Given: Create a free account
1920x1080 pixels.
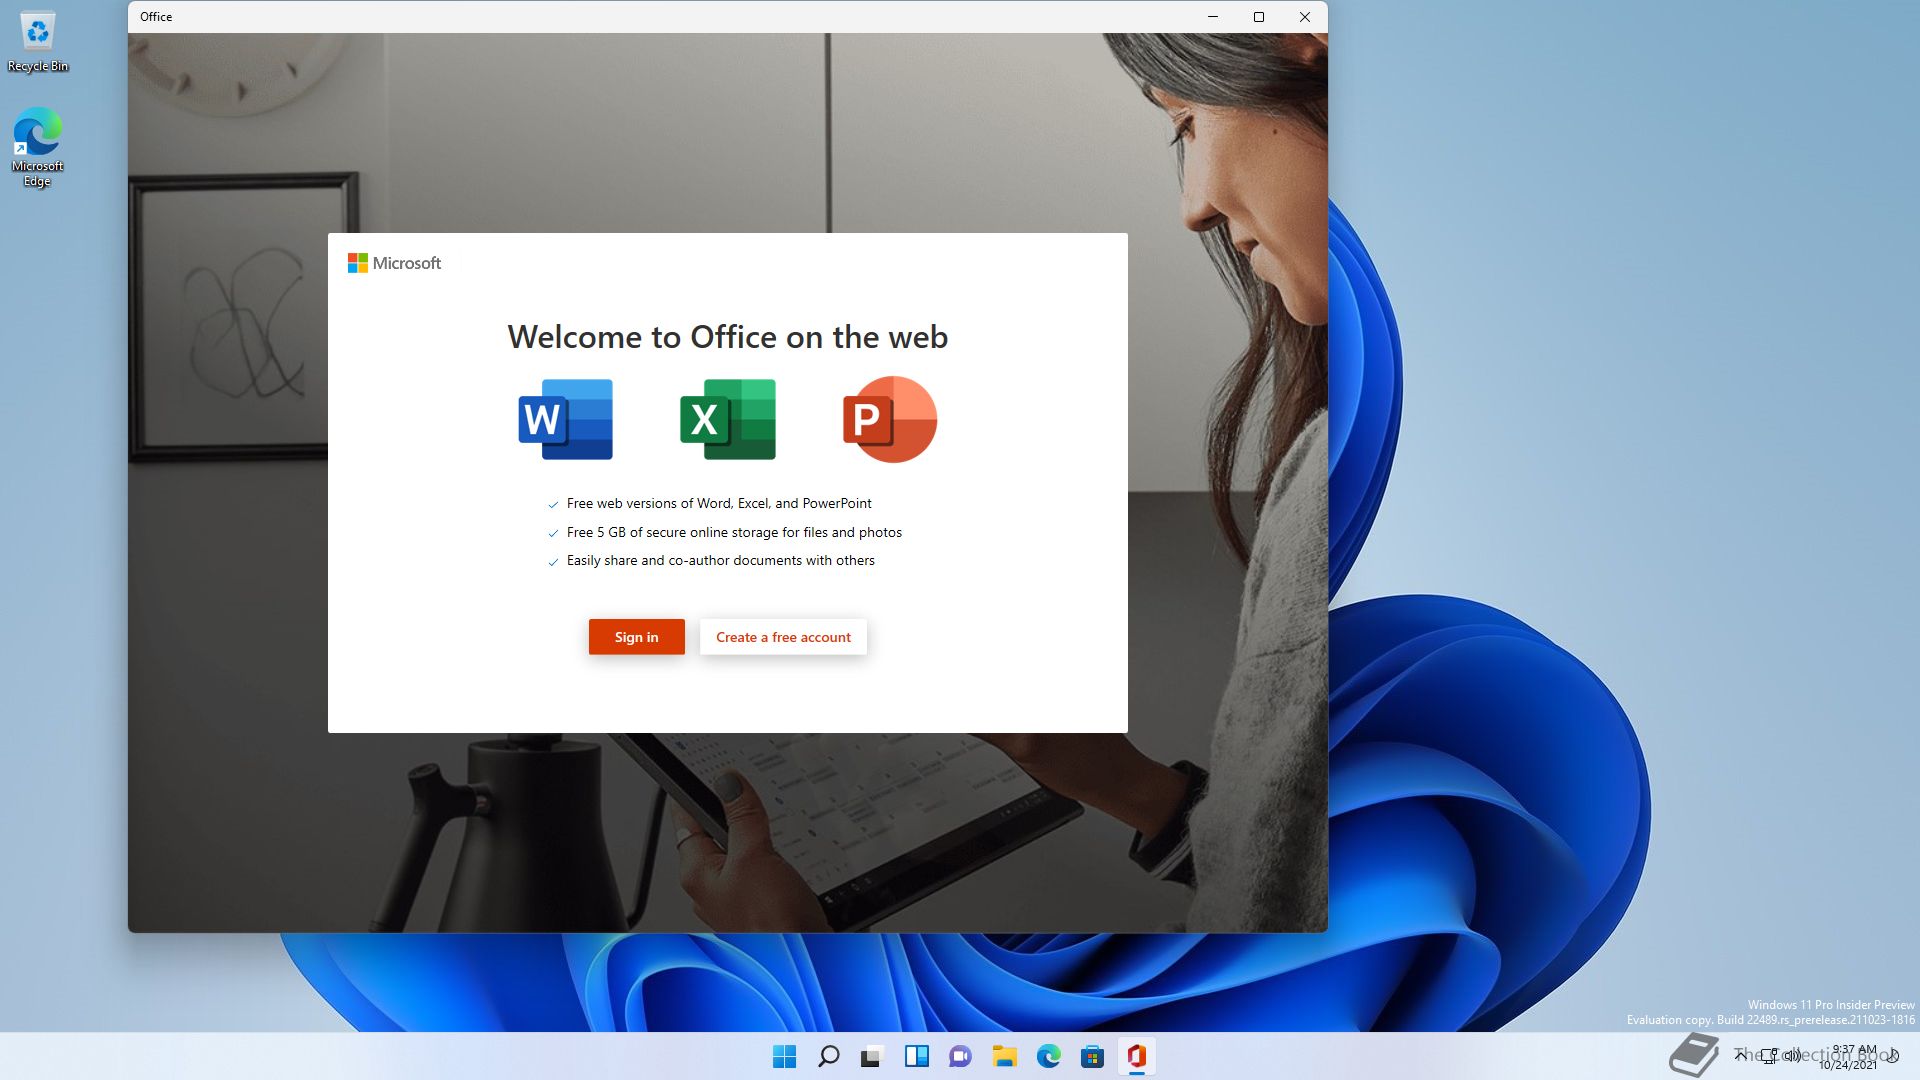Looking at the screenshot, I should point(783,637).
